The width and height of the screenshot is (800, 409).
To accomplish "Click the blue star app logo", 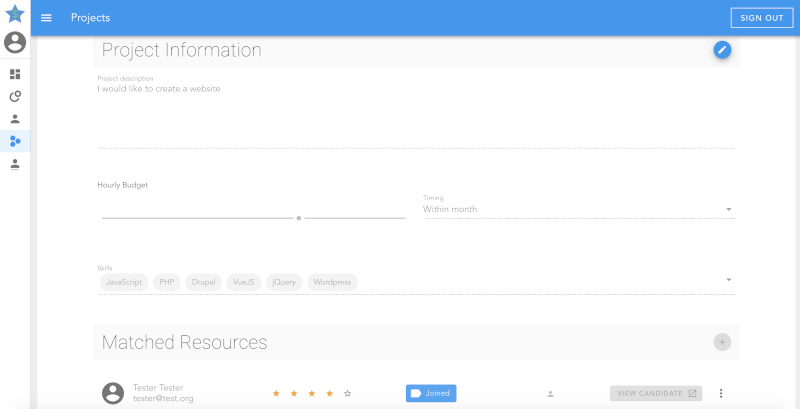I will (15, 14).
